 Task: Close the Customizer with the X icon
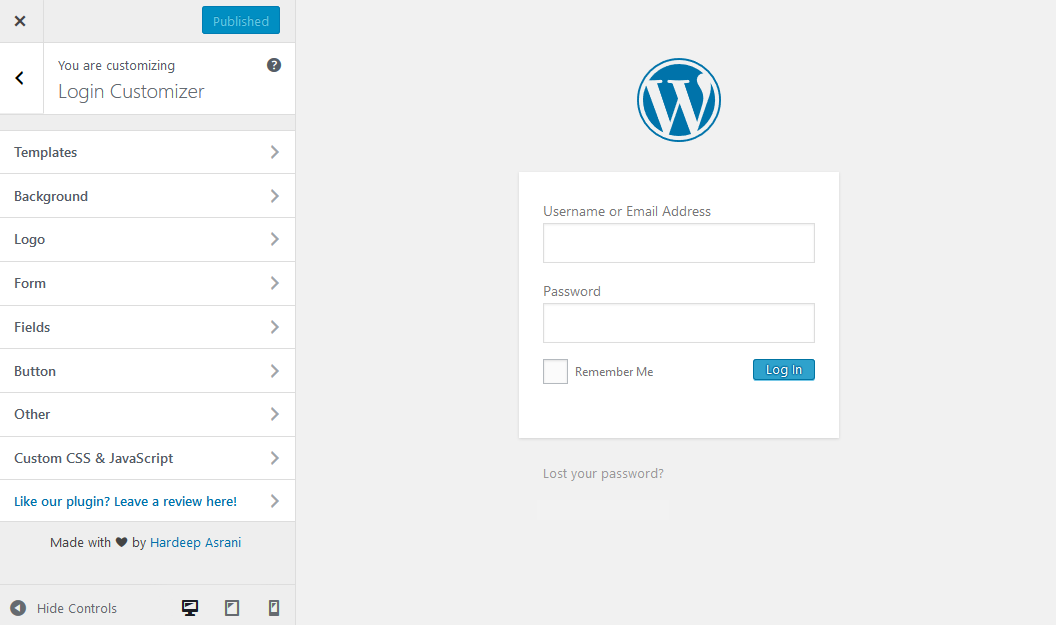20,20
